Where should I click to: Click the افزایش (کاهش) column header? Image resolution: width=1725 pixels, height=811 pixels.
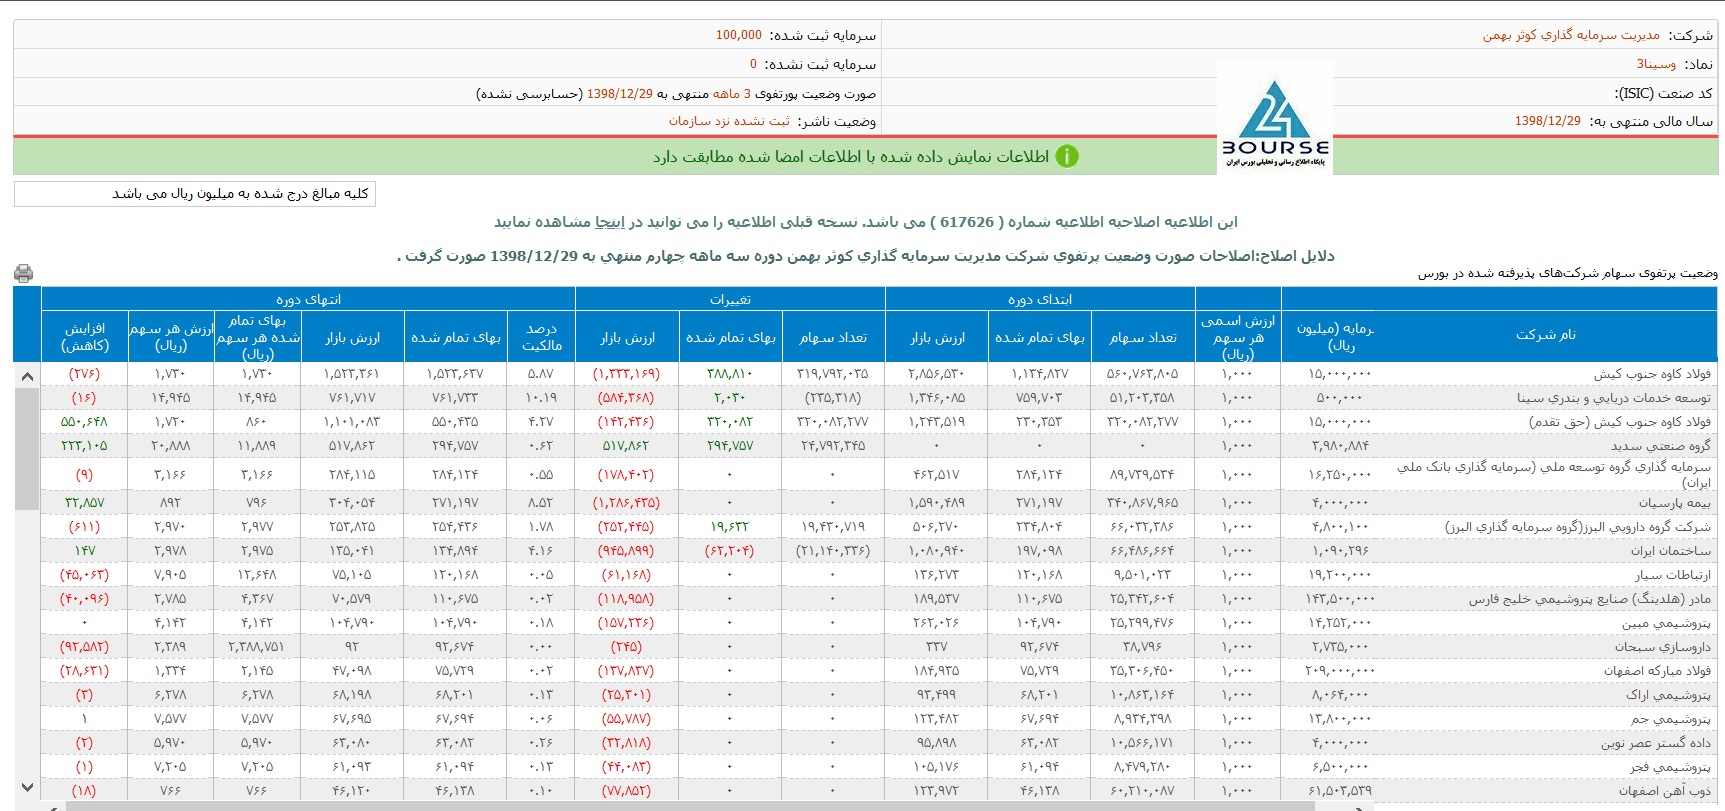tap(85, 337)
